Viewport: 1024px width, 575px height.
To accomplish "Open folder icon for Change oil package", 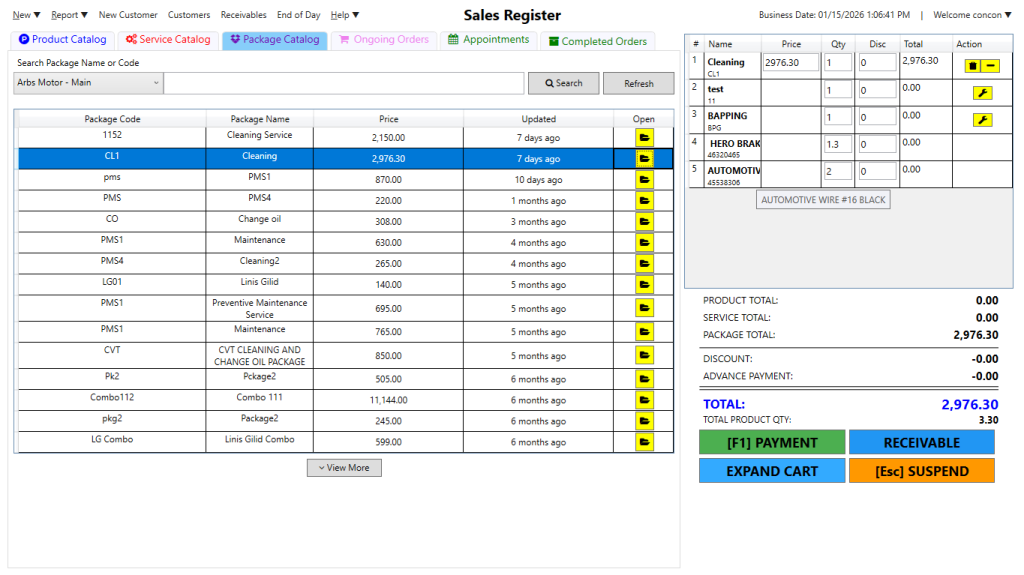I will [x=645, y=221].
